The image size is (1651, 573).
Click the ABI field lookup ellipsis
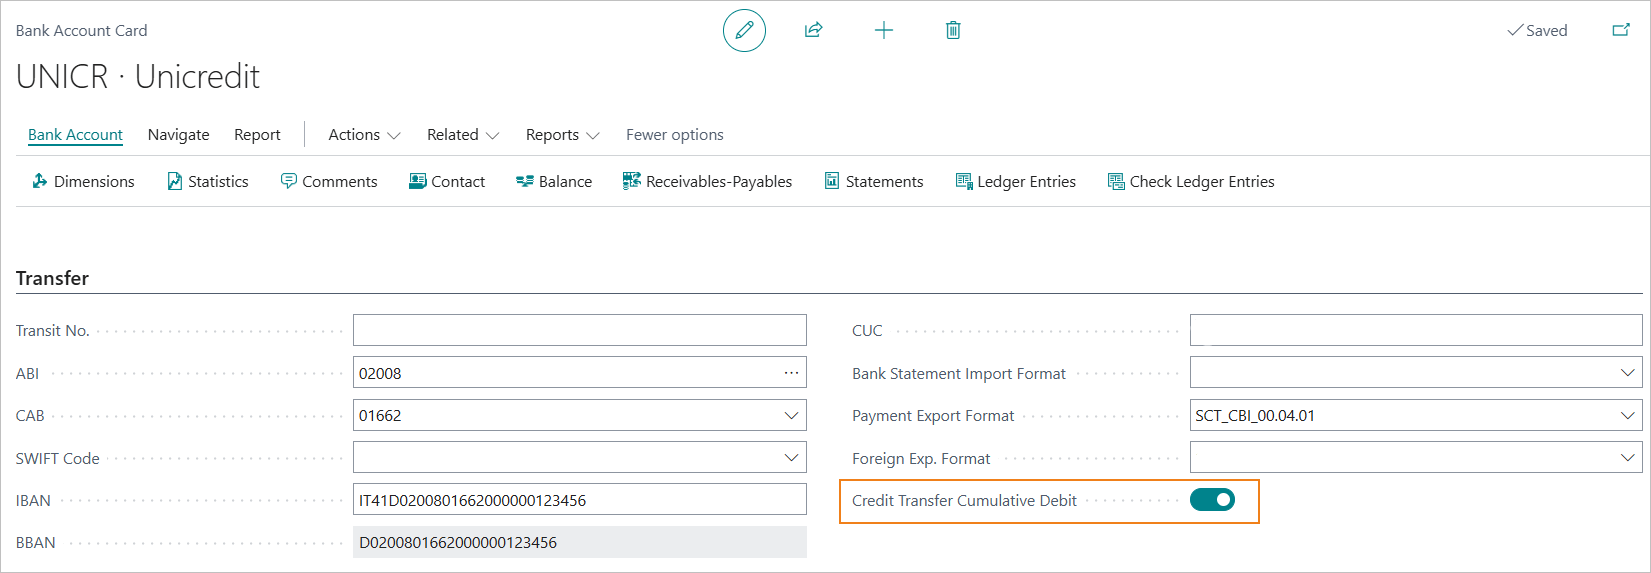(791, 373)
